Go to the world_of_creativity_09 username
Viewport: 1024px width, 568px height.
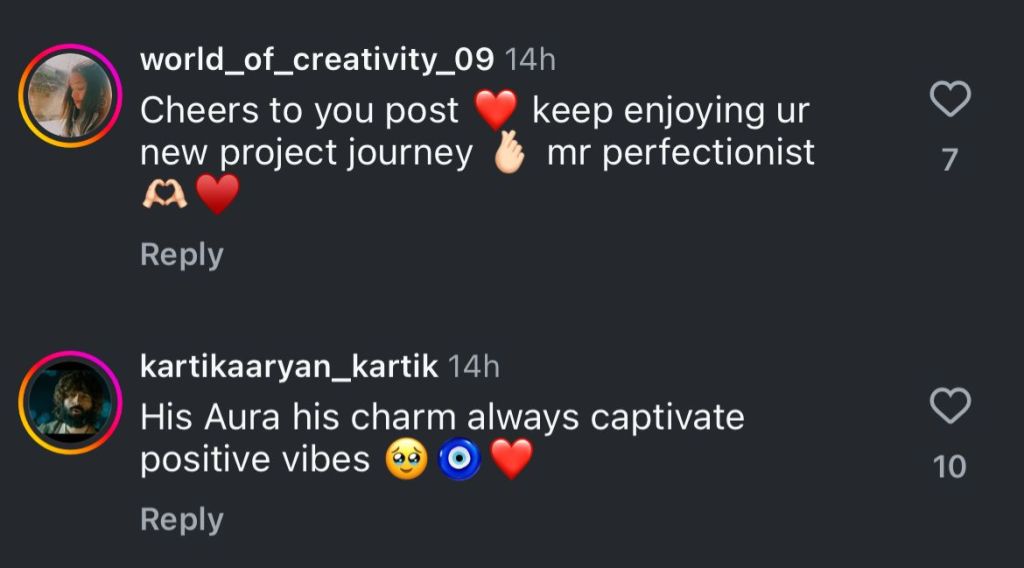pyautogui.click(x=317, y=59)
